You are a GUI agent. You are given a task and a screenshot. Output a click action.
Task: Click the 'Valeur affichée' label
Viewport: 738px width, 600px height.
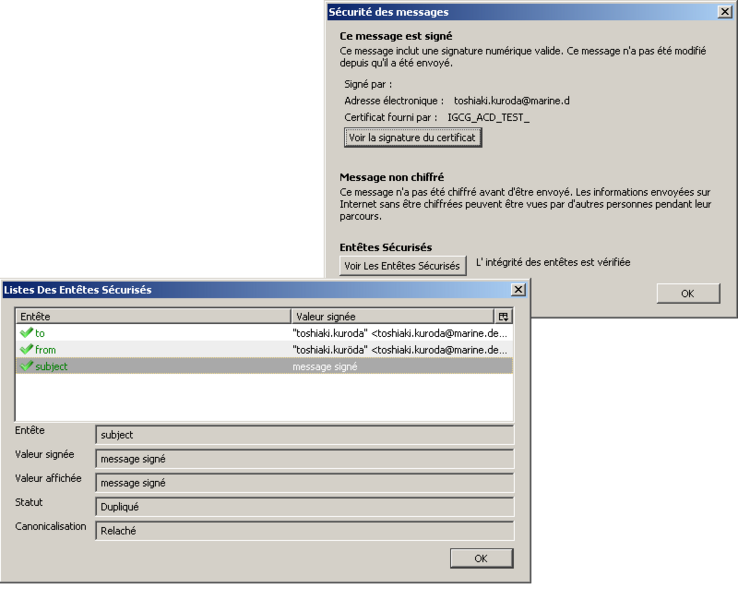click(x=48, y=478)
